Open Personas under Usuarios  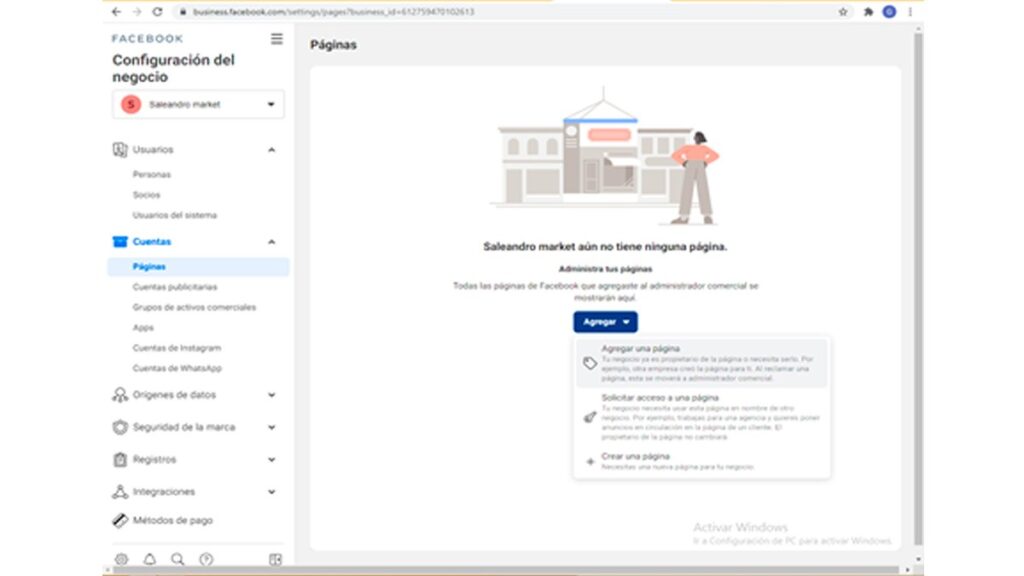152,174
